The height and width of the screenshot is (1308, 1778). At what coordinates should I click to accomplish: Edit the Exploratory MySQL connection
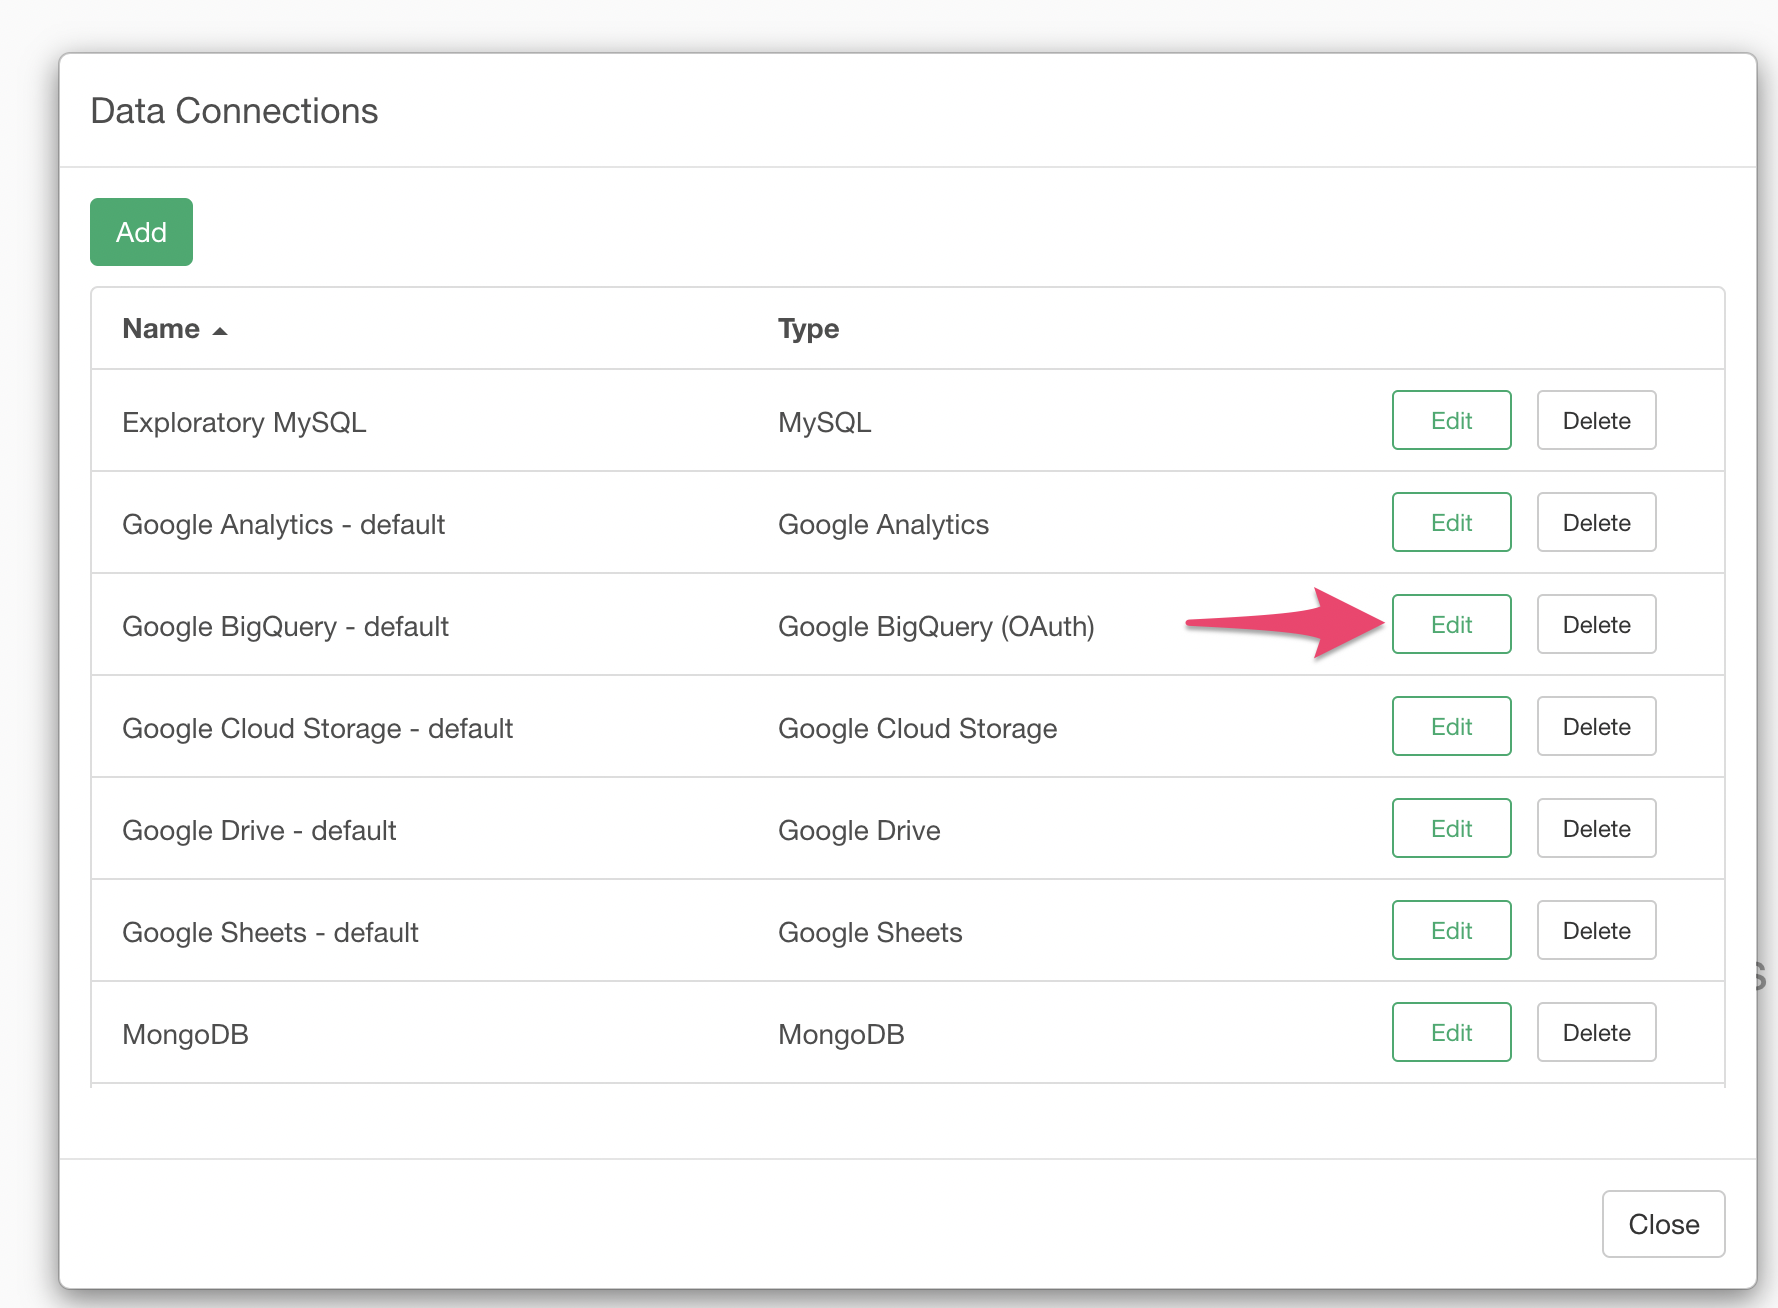click(x=1451, y=421)
